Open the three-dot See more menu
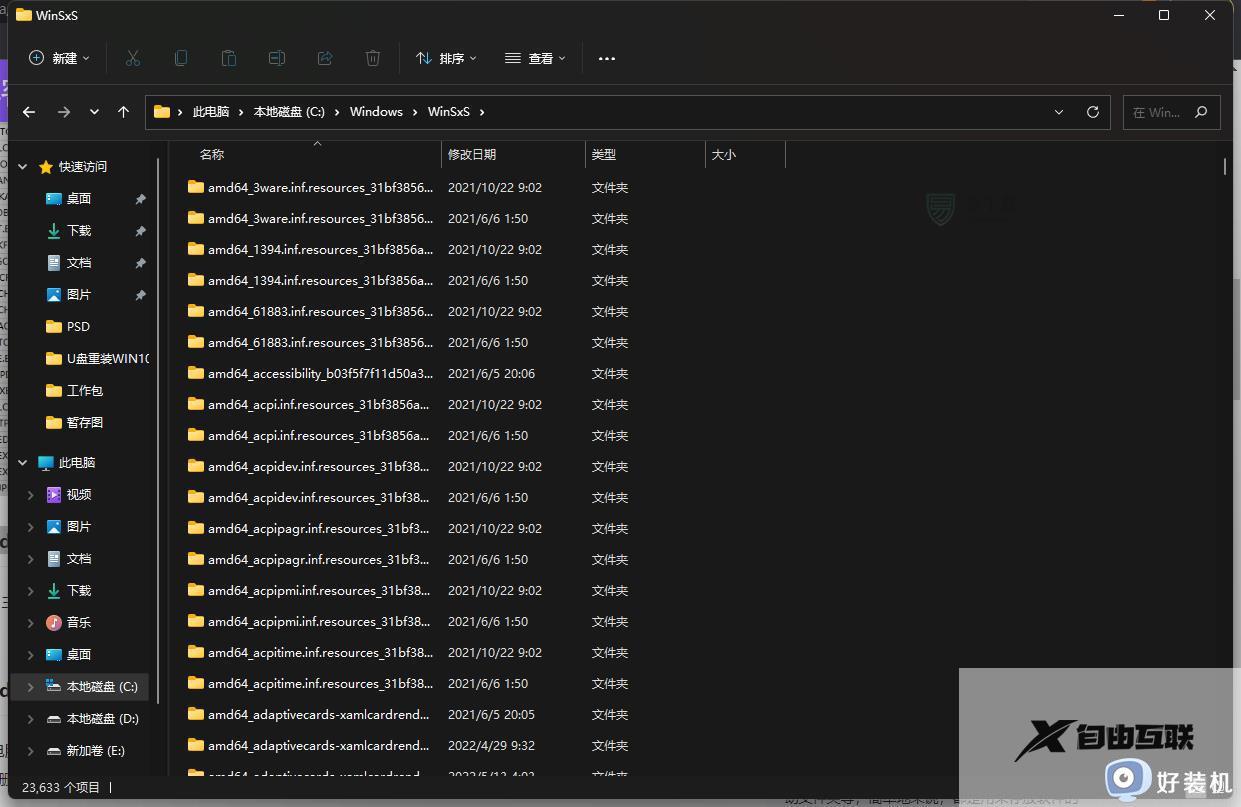 (607, 58)
